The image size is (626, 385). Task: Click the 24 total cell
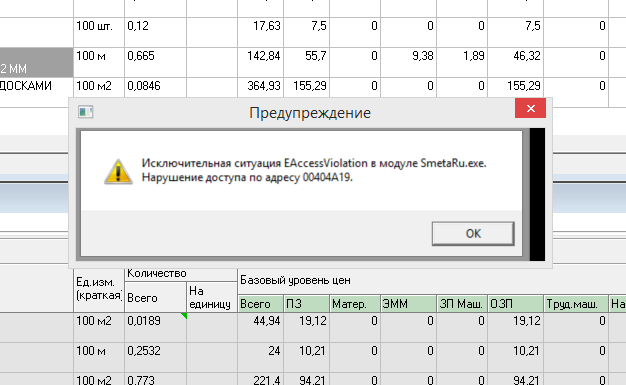pos(260,357)
